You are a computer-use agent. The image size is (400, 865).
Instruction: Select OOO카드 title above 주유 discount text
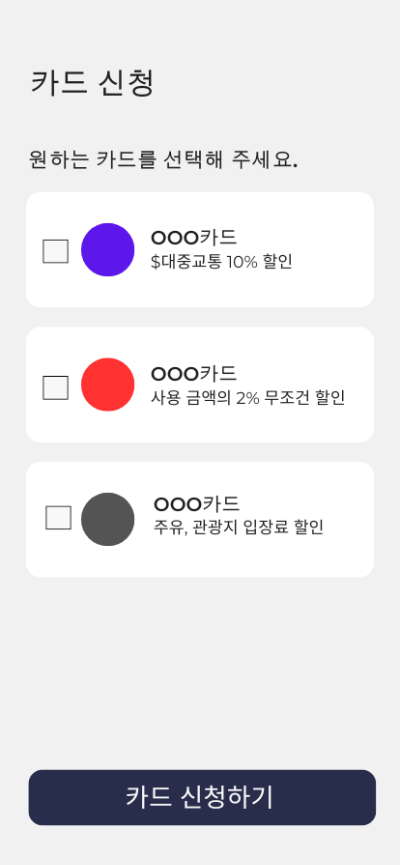click(196, 504)
